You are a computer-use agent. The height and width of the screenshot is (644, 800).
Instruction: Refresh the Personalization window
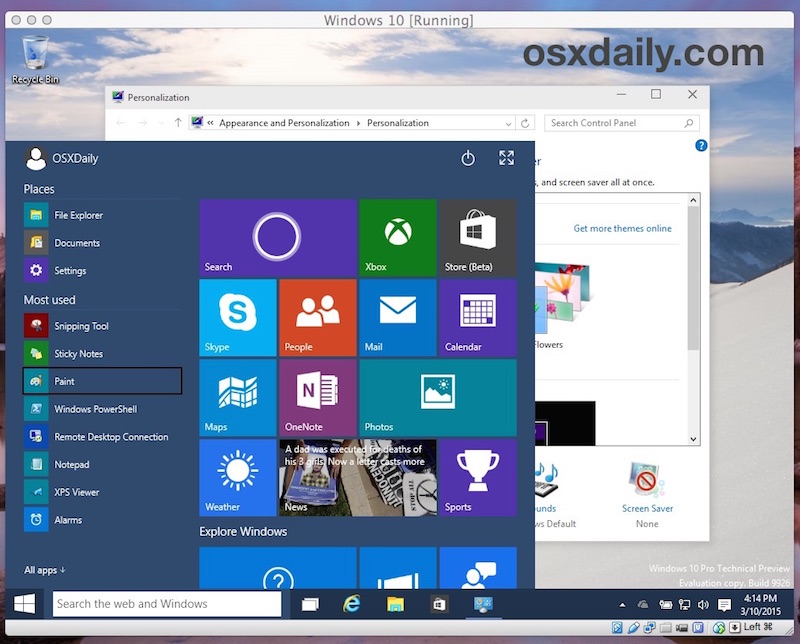[x=525, y=123]
